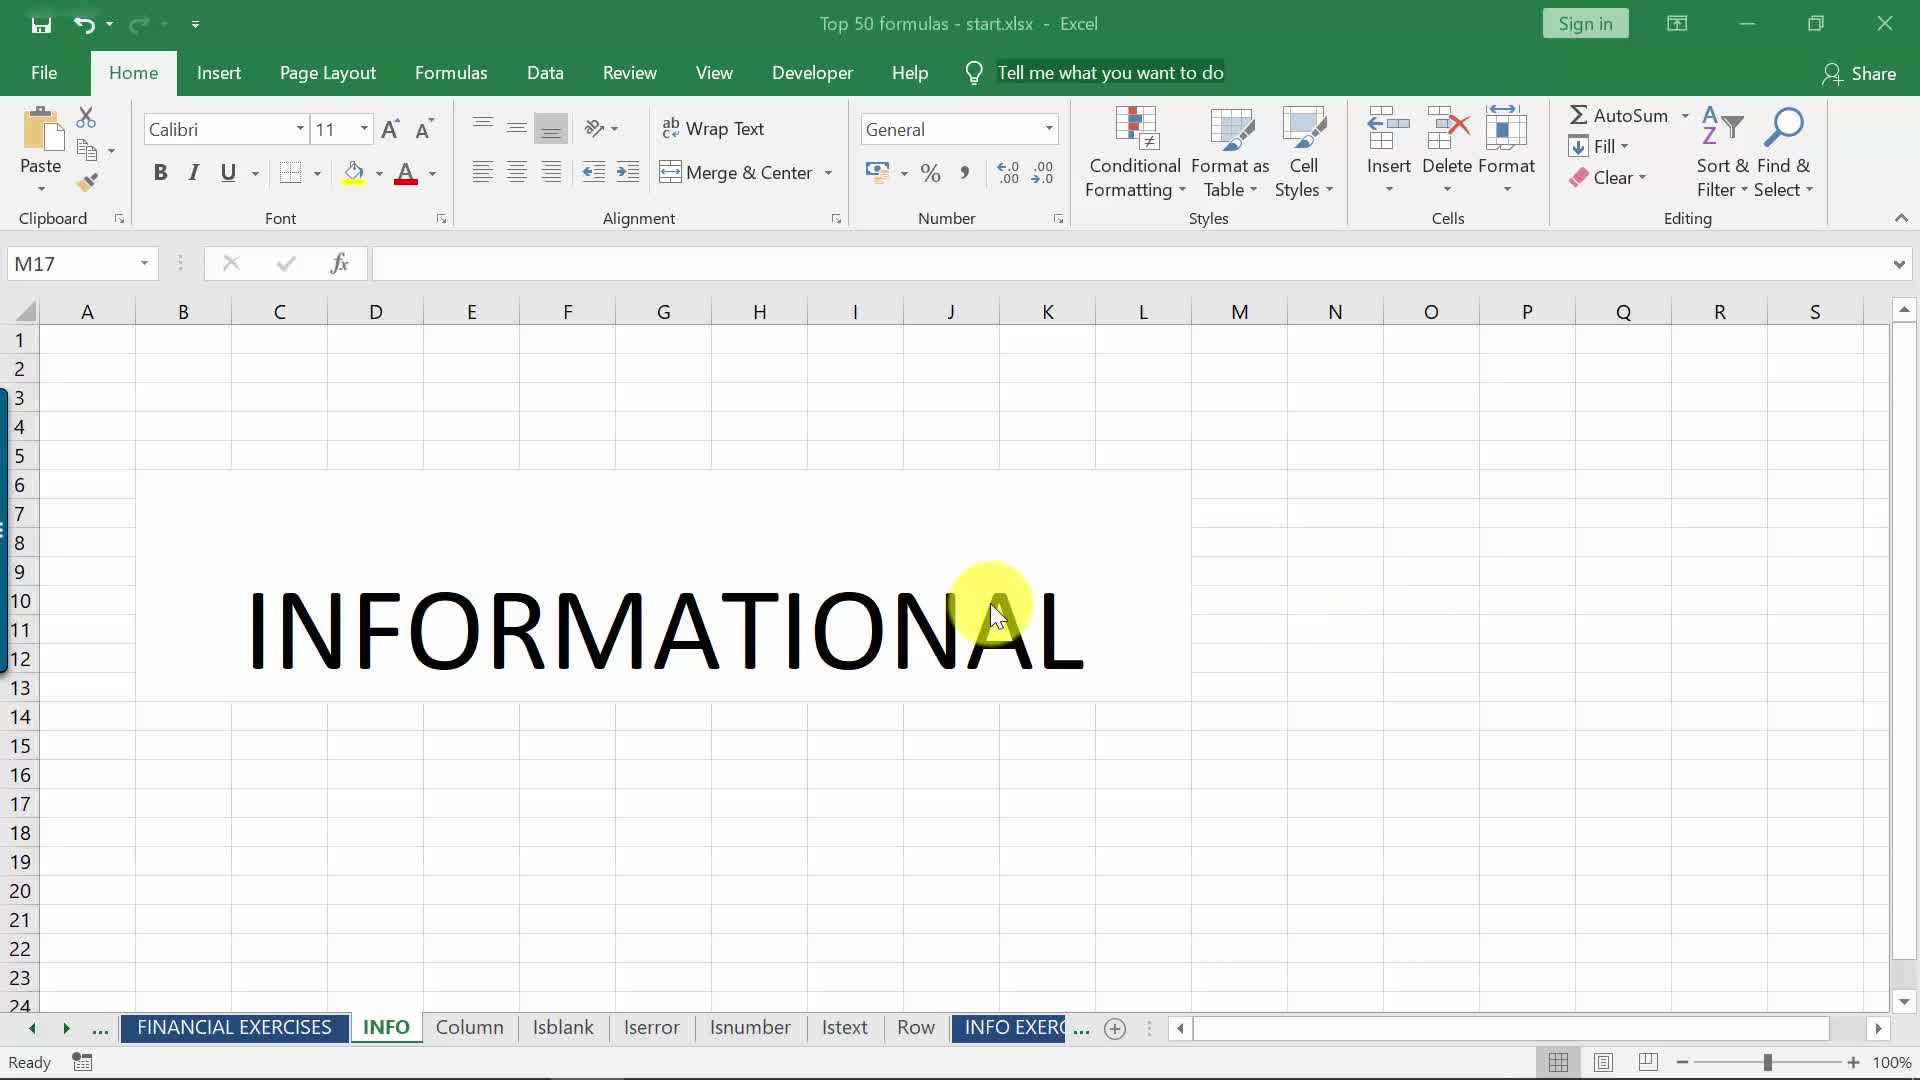Switch to the Formulas ribbon tab
The height and width of the screenshot is (1080, 1920).
pyautogui.click(x=451, y=73)
